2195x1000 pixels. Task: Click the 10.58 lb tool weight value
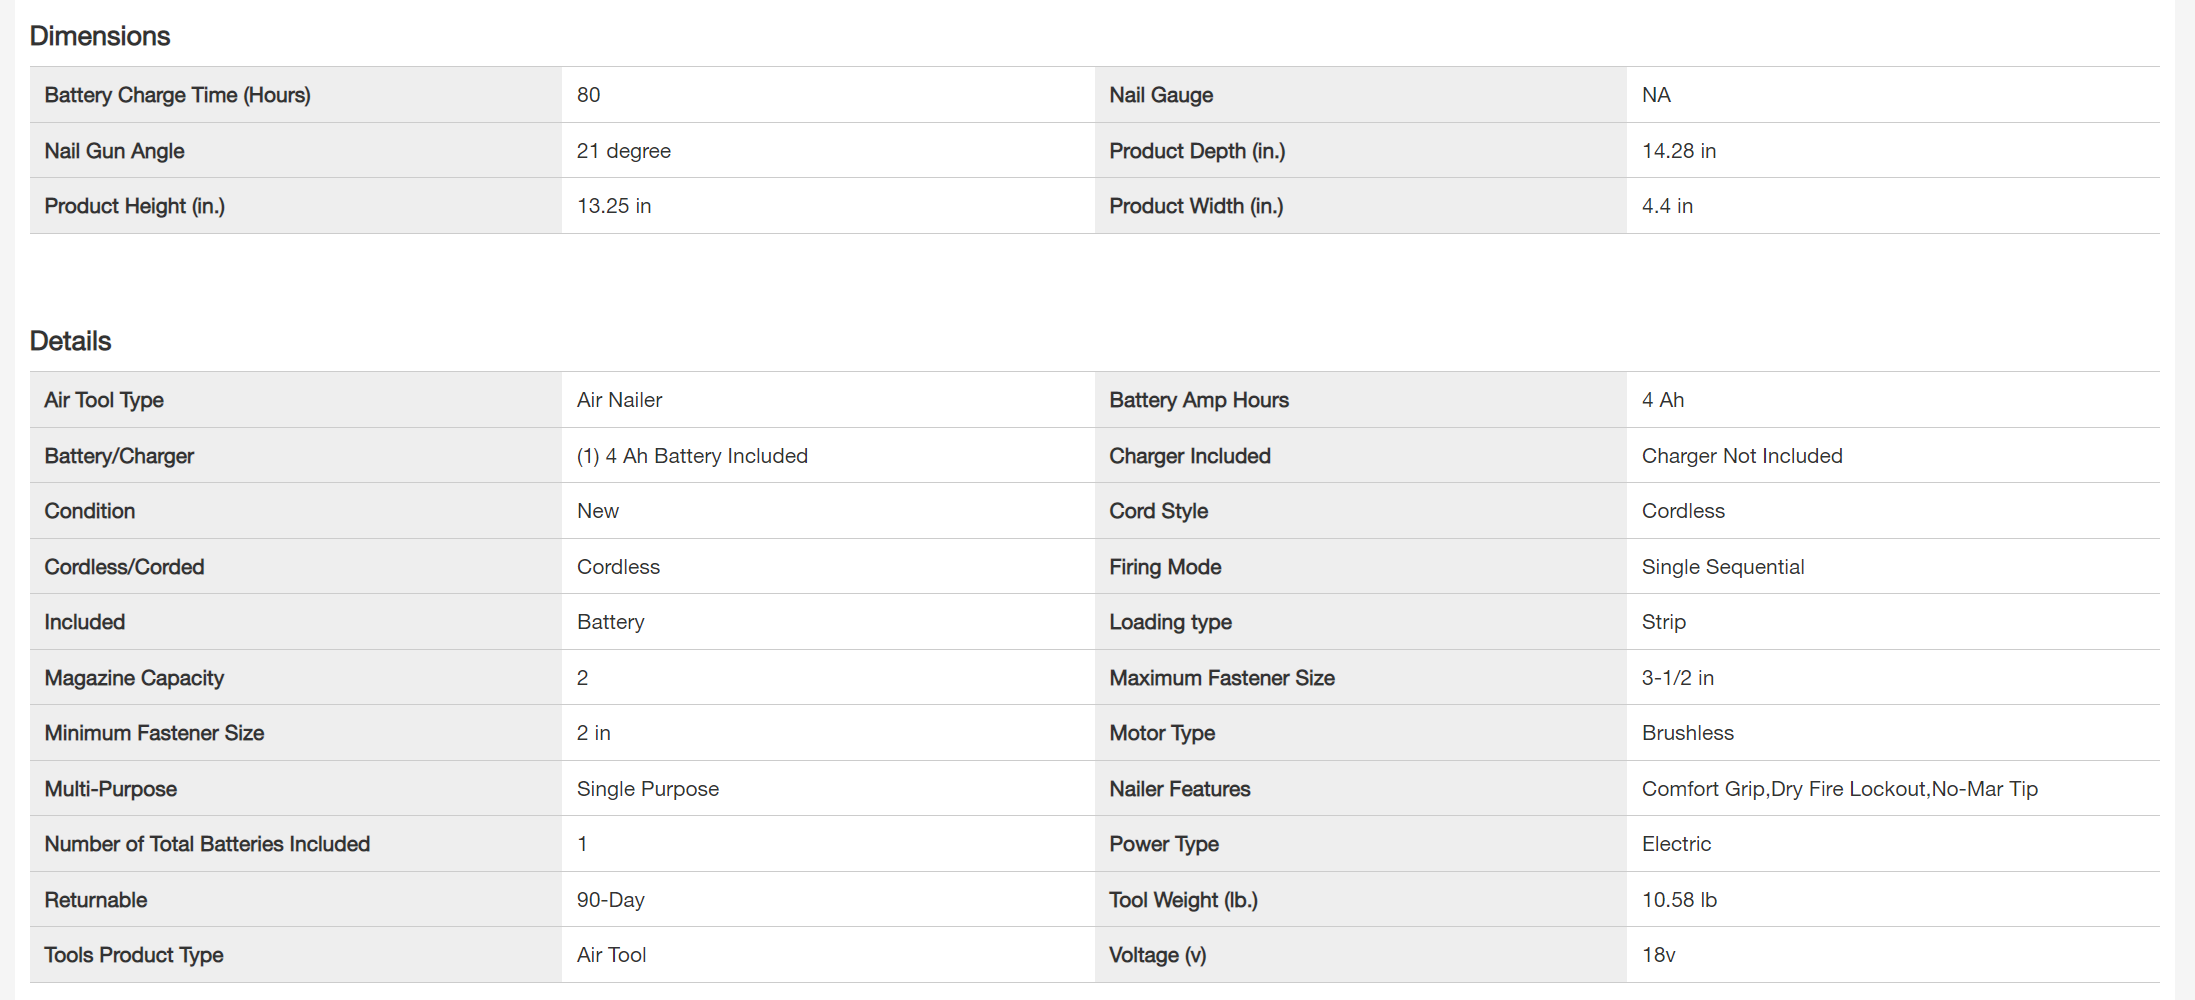1679,900
